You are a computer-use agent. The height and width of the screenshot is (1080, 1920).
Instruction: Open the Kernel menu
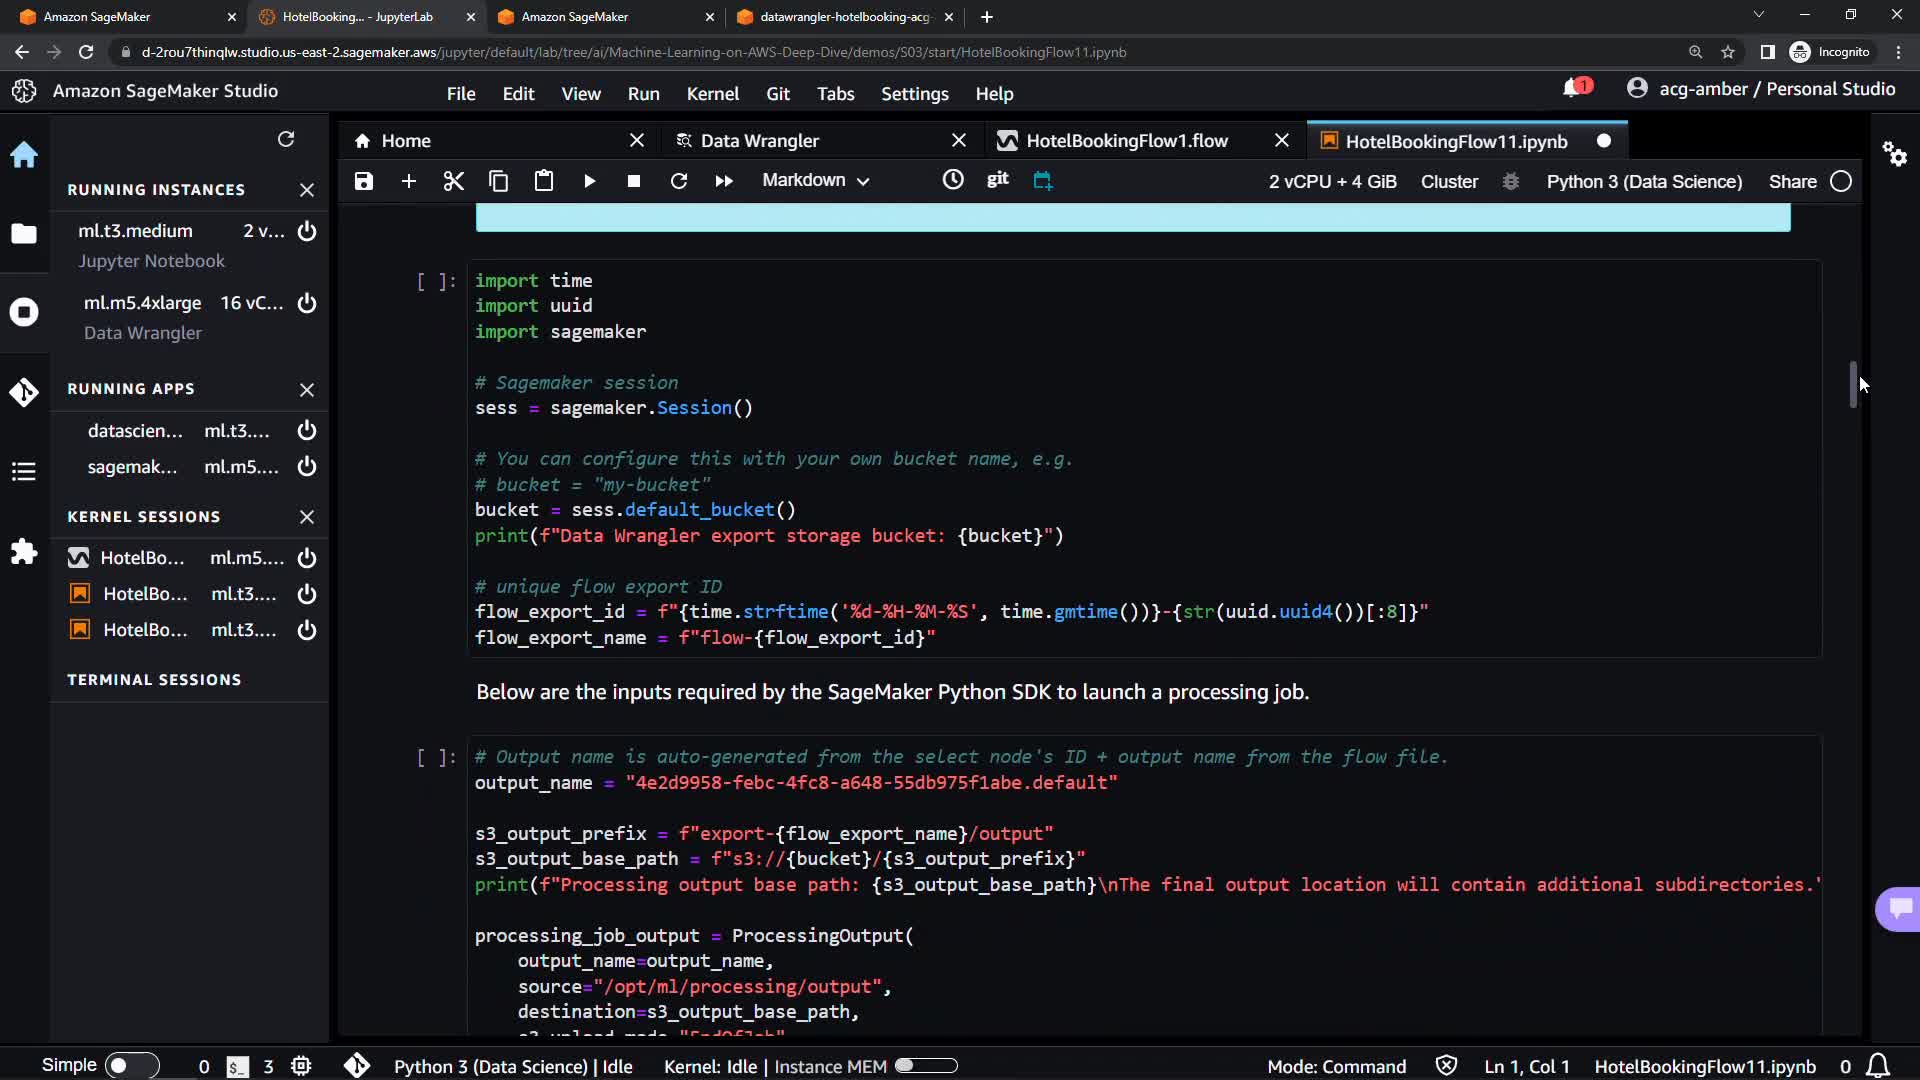[x=712, y=93]
